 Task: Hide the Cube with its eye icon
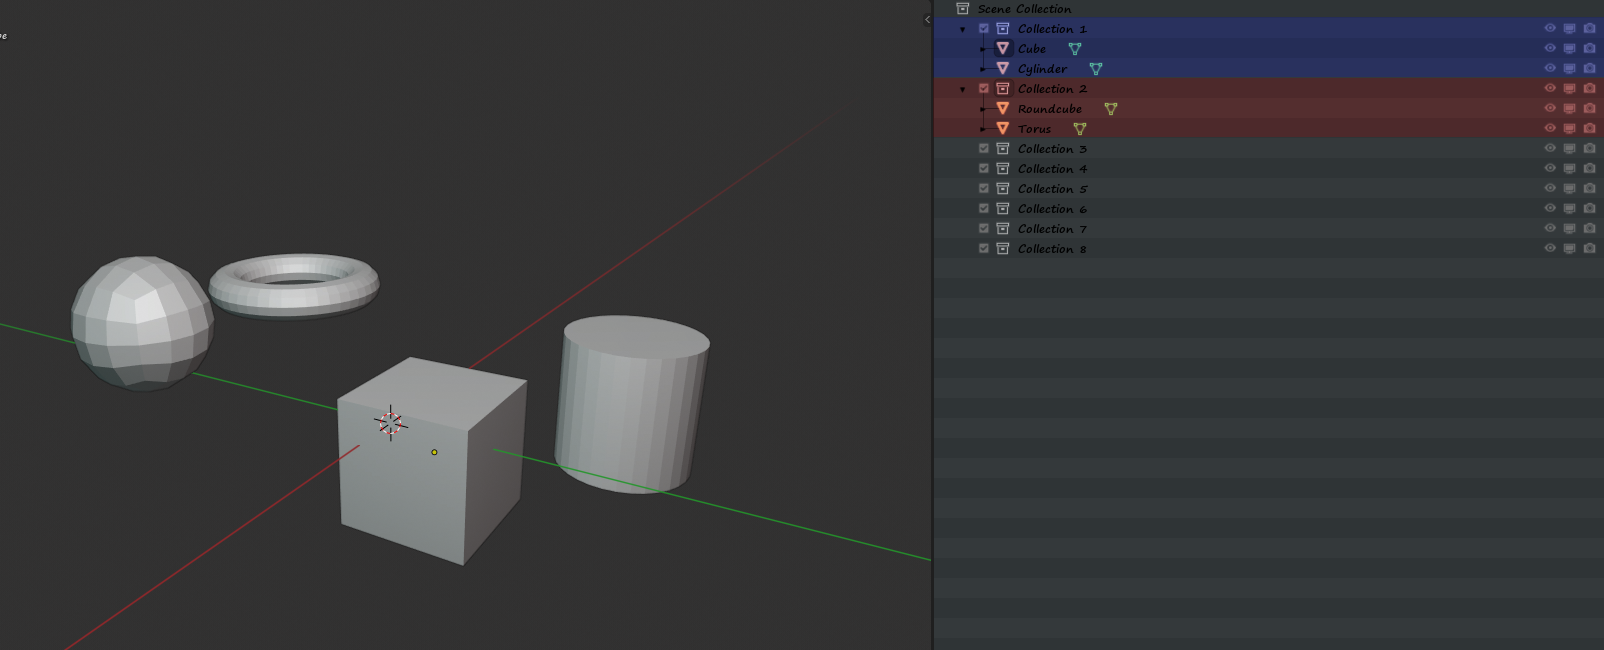pos(1550,48)
